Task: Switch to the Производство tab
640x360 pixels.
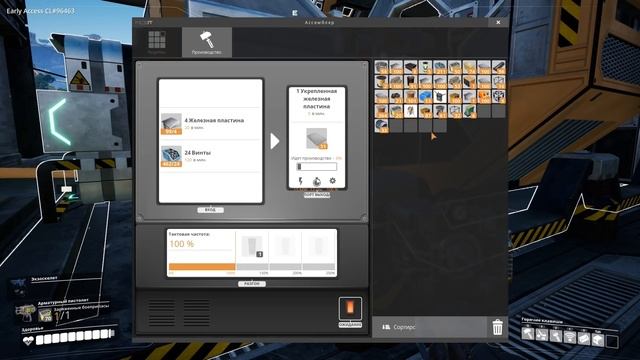Action: point(207,42)
